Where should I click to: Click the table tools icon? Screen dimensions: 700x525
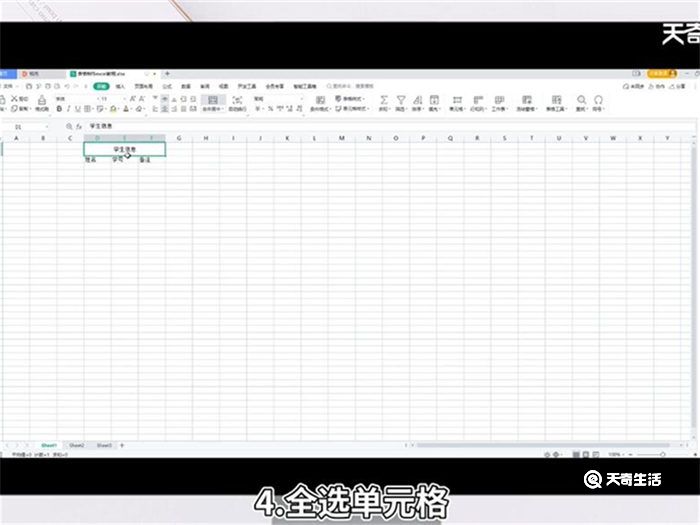click(556, 100)
